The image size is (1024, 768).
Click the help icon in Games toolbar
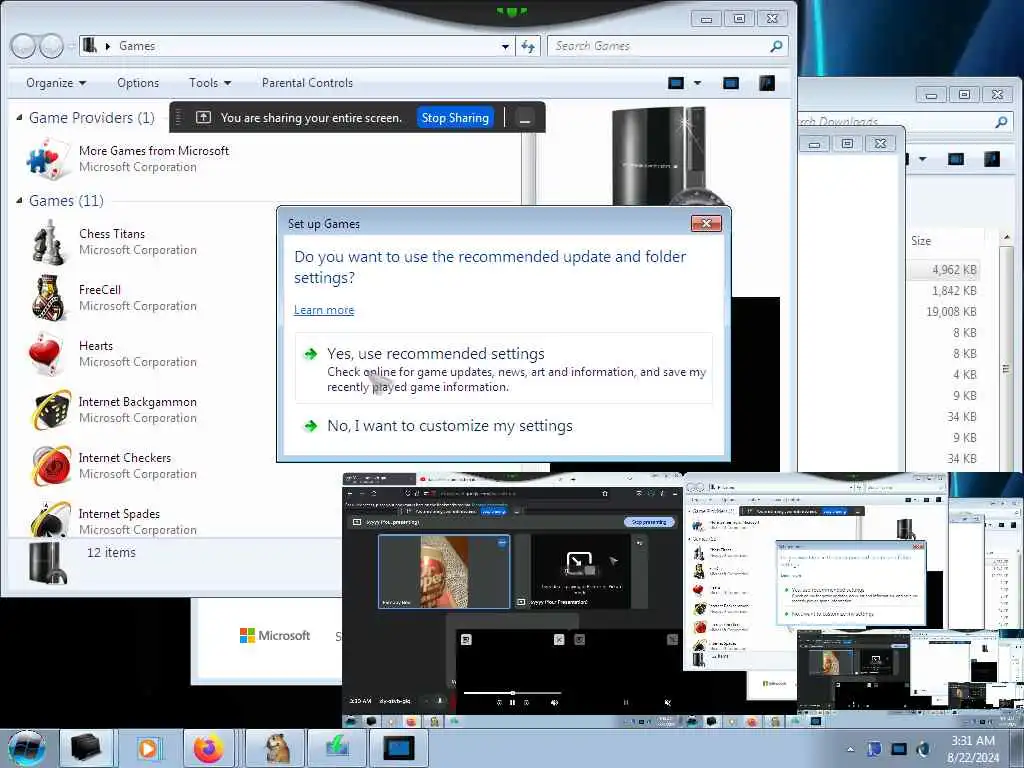coord(767,83)
